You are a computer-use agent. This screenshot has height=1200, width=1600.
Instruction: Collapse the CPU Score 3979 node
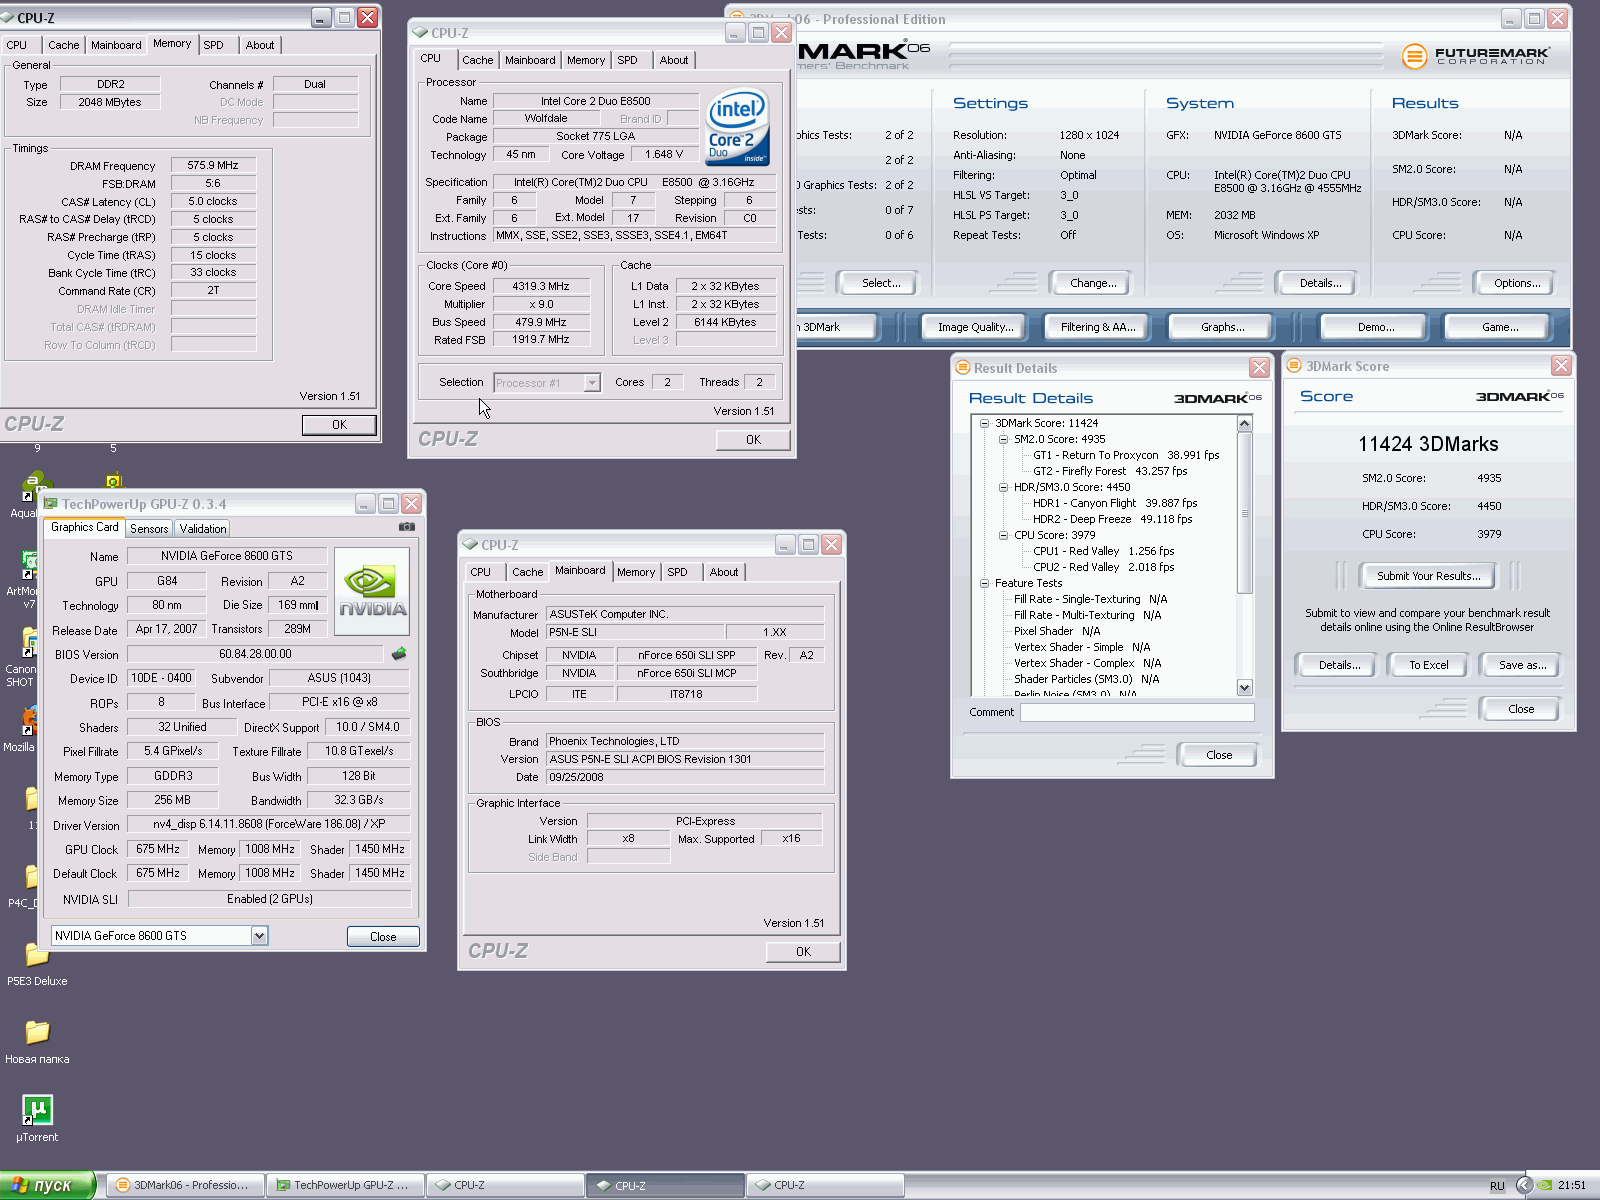pos(1003,535)
